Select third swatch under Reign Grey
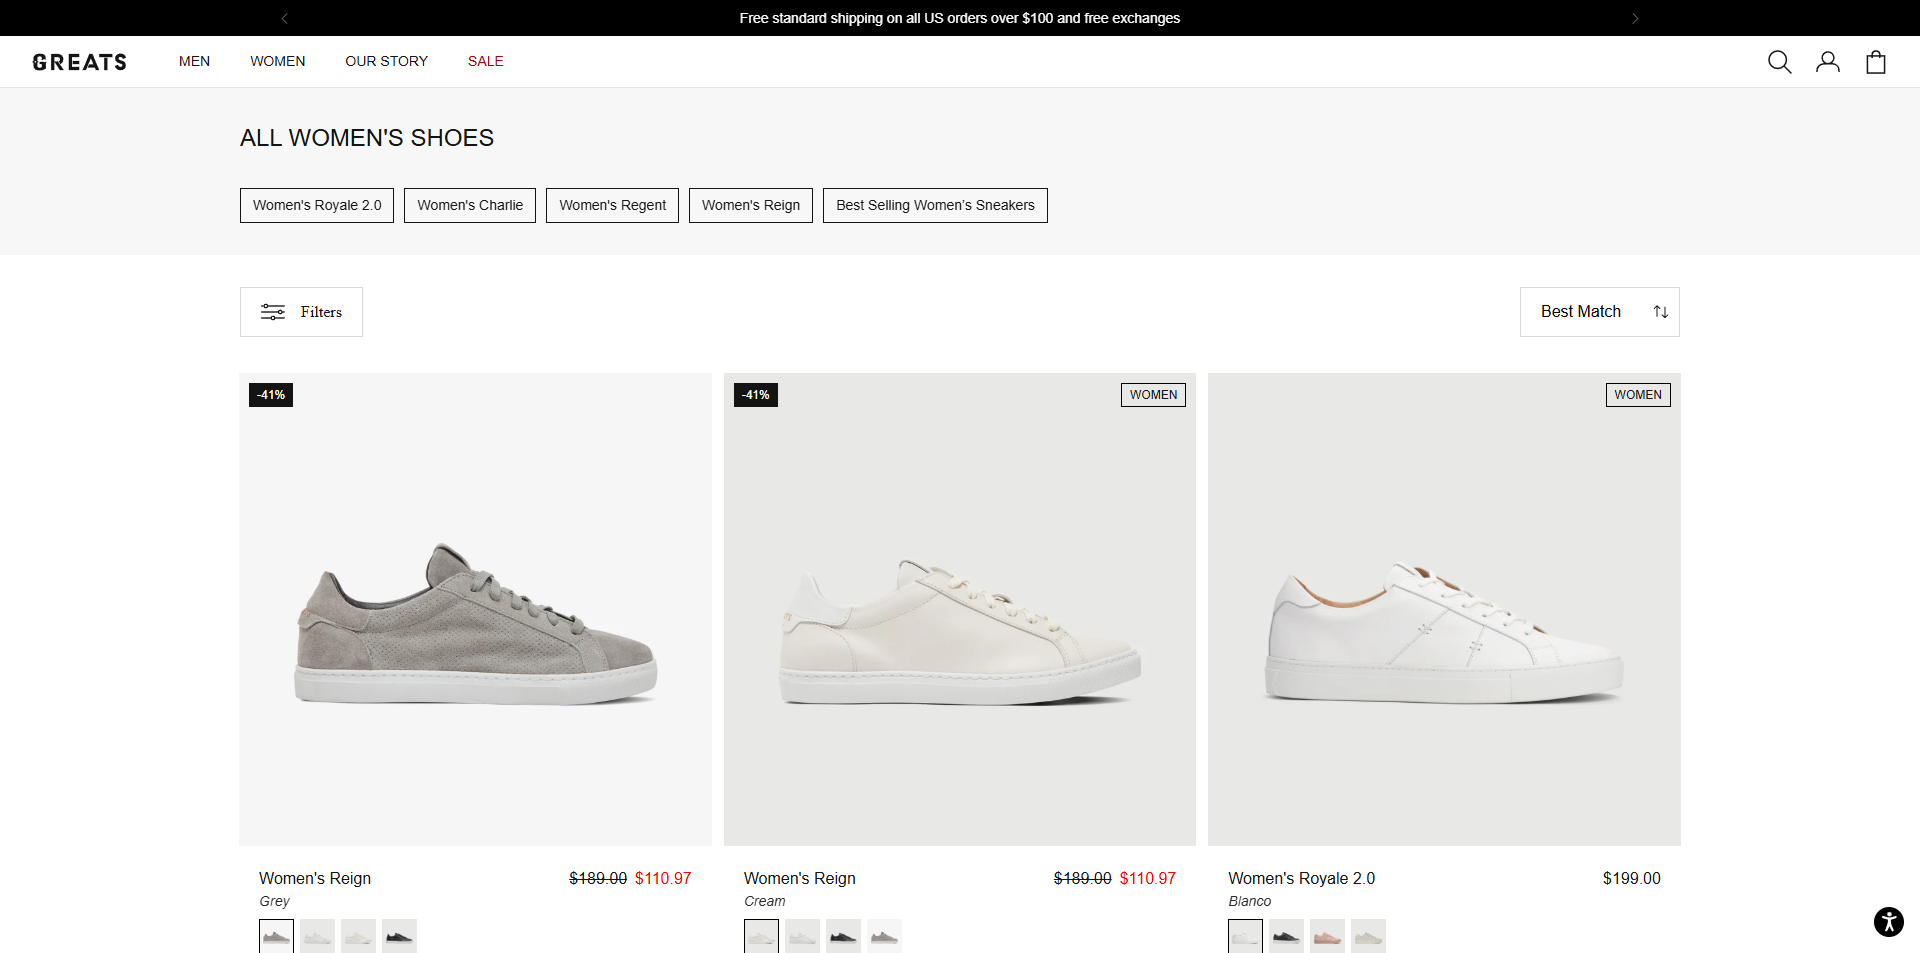Screen dimensions: 1920x953 point(358,936)
